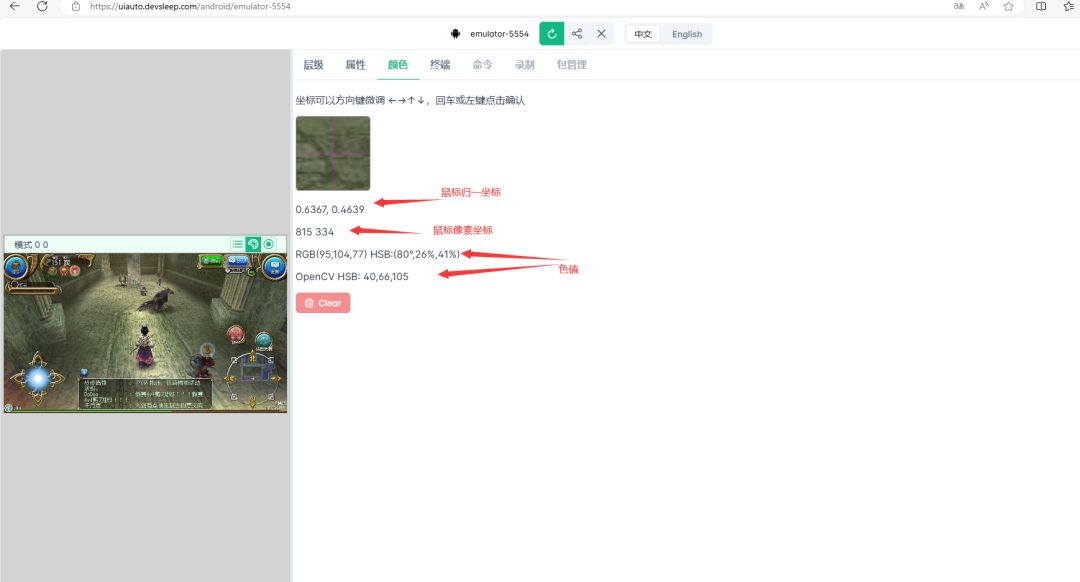The height and width of the screenshot is (582, 1080).
Task: Click the green color-picker mode icon
Action: 253,245
